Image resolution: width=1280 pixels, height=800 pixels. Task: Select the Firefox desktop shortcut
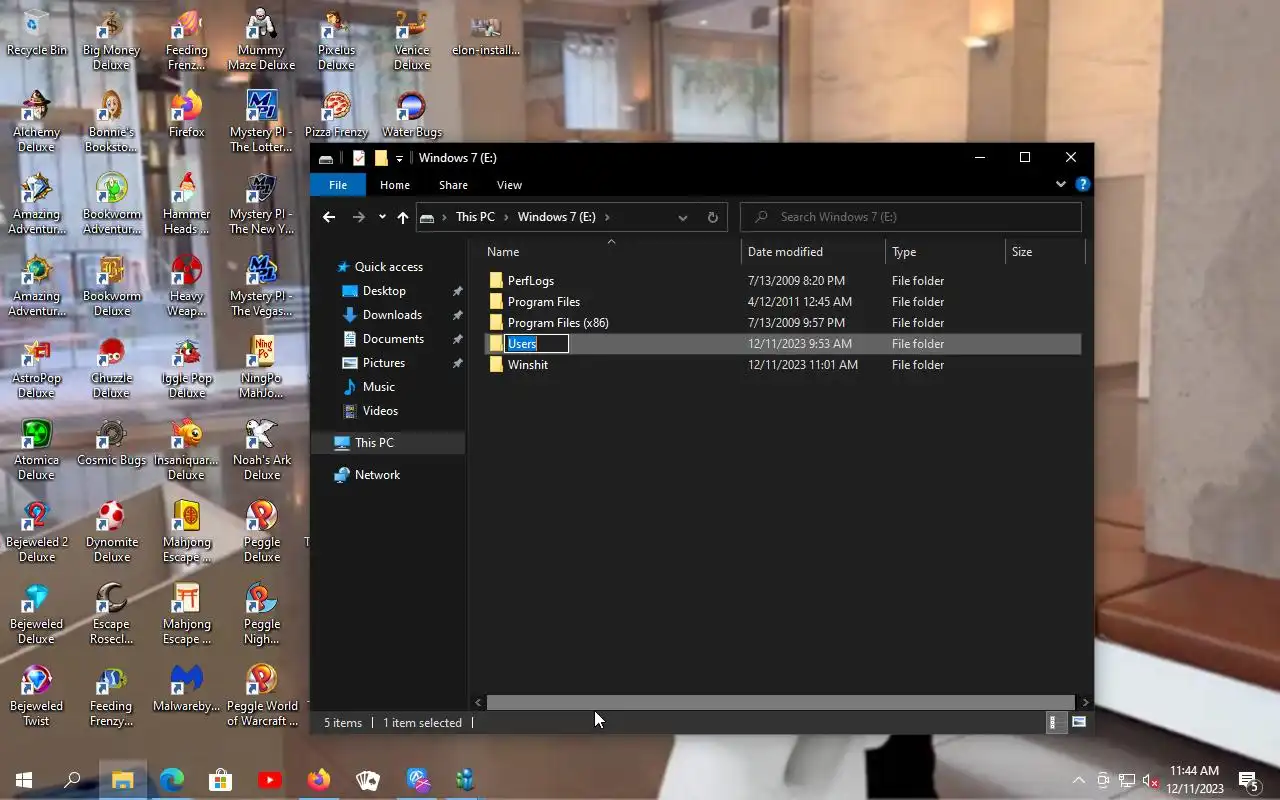point(187,114)
